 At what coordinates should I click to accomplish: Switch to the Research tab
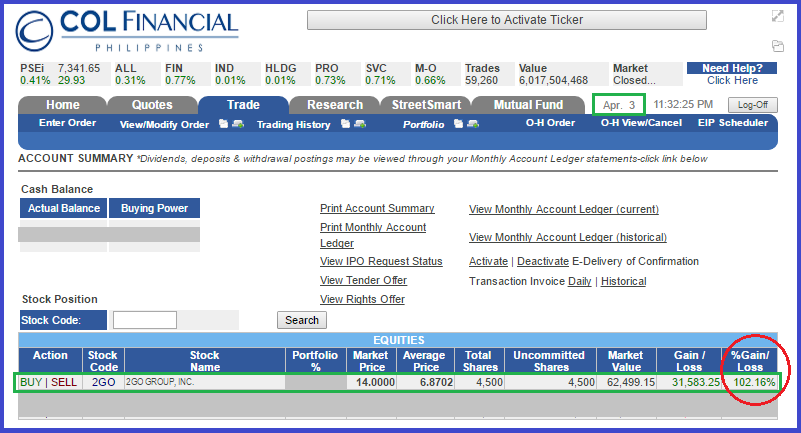(x=335, y=105)
